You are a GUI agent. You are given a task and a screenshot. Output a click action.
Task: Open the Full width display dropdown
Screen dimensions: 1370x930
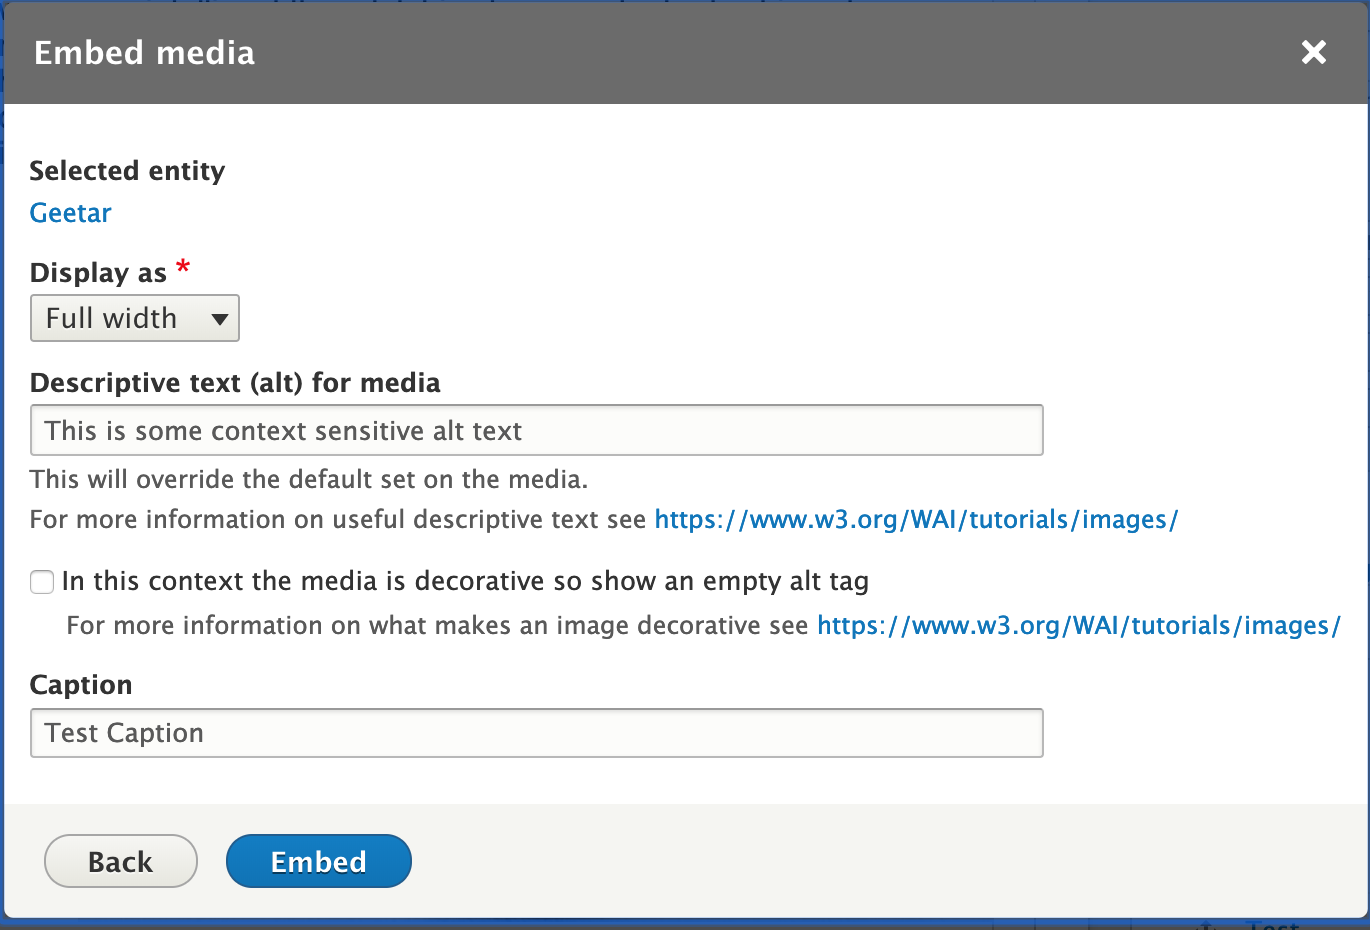click(x=134, y=318)
